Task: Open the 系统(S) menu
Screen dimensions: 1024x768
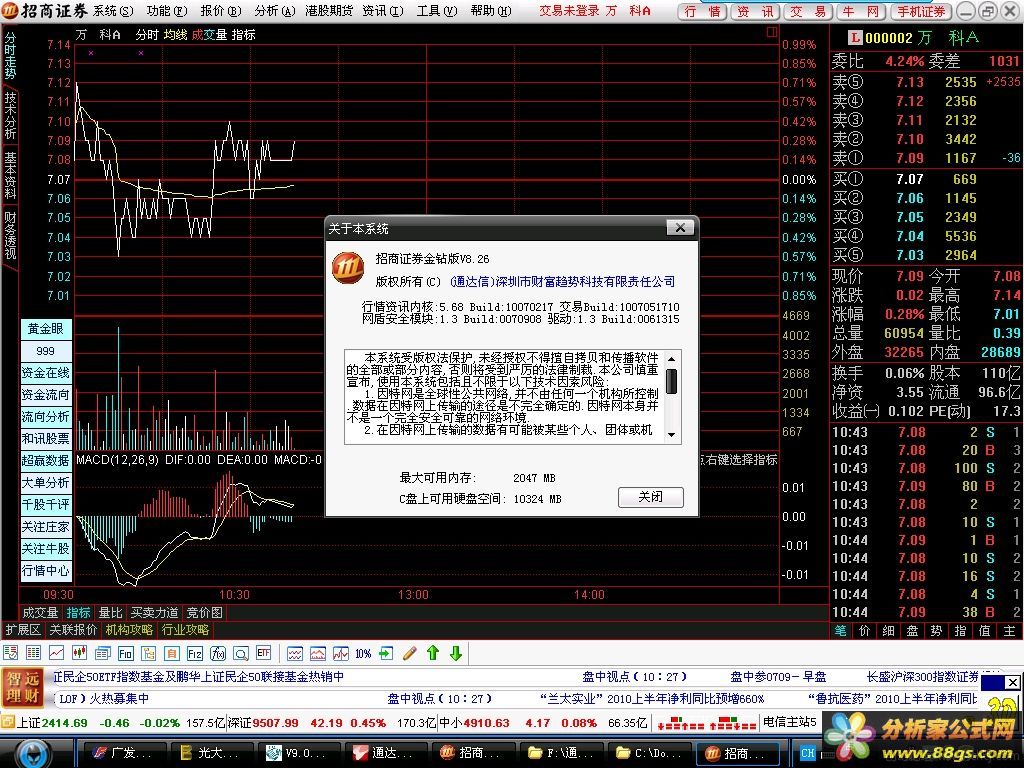Action: tap(112, 10)
